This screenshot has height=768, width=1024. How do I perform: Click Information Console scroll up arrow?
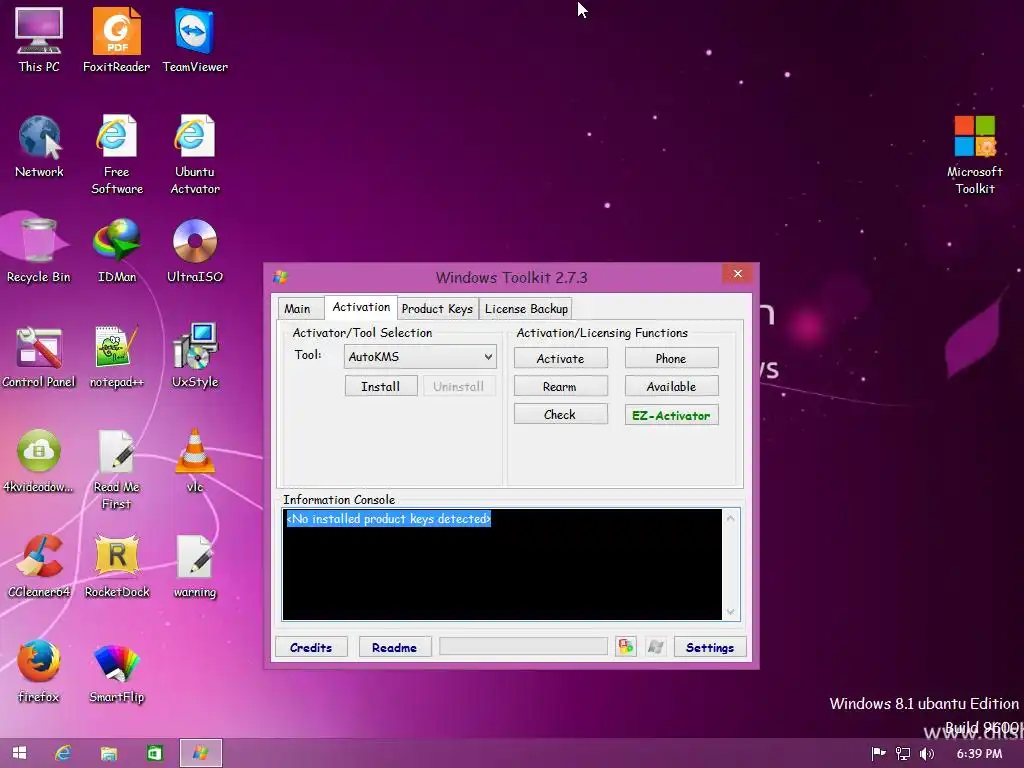coord(731,519)
